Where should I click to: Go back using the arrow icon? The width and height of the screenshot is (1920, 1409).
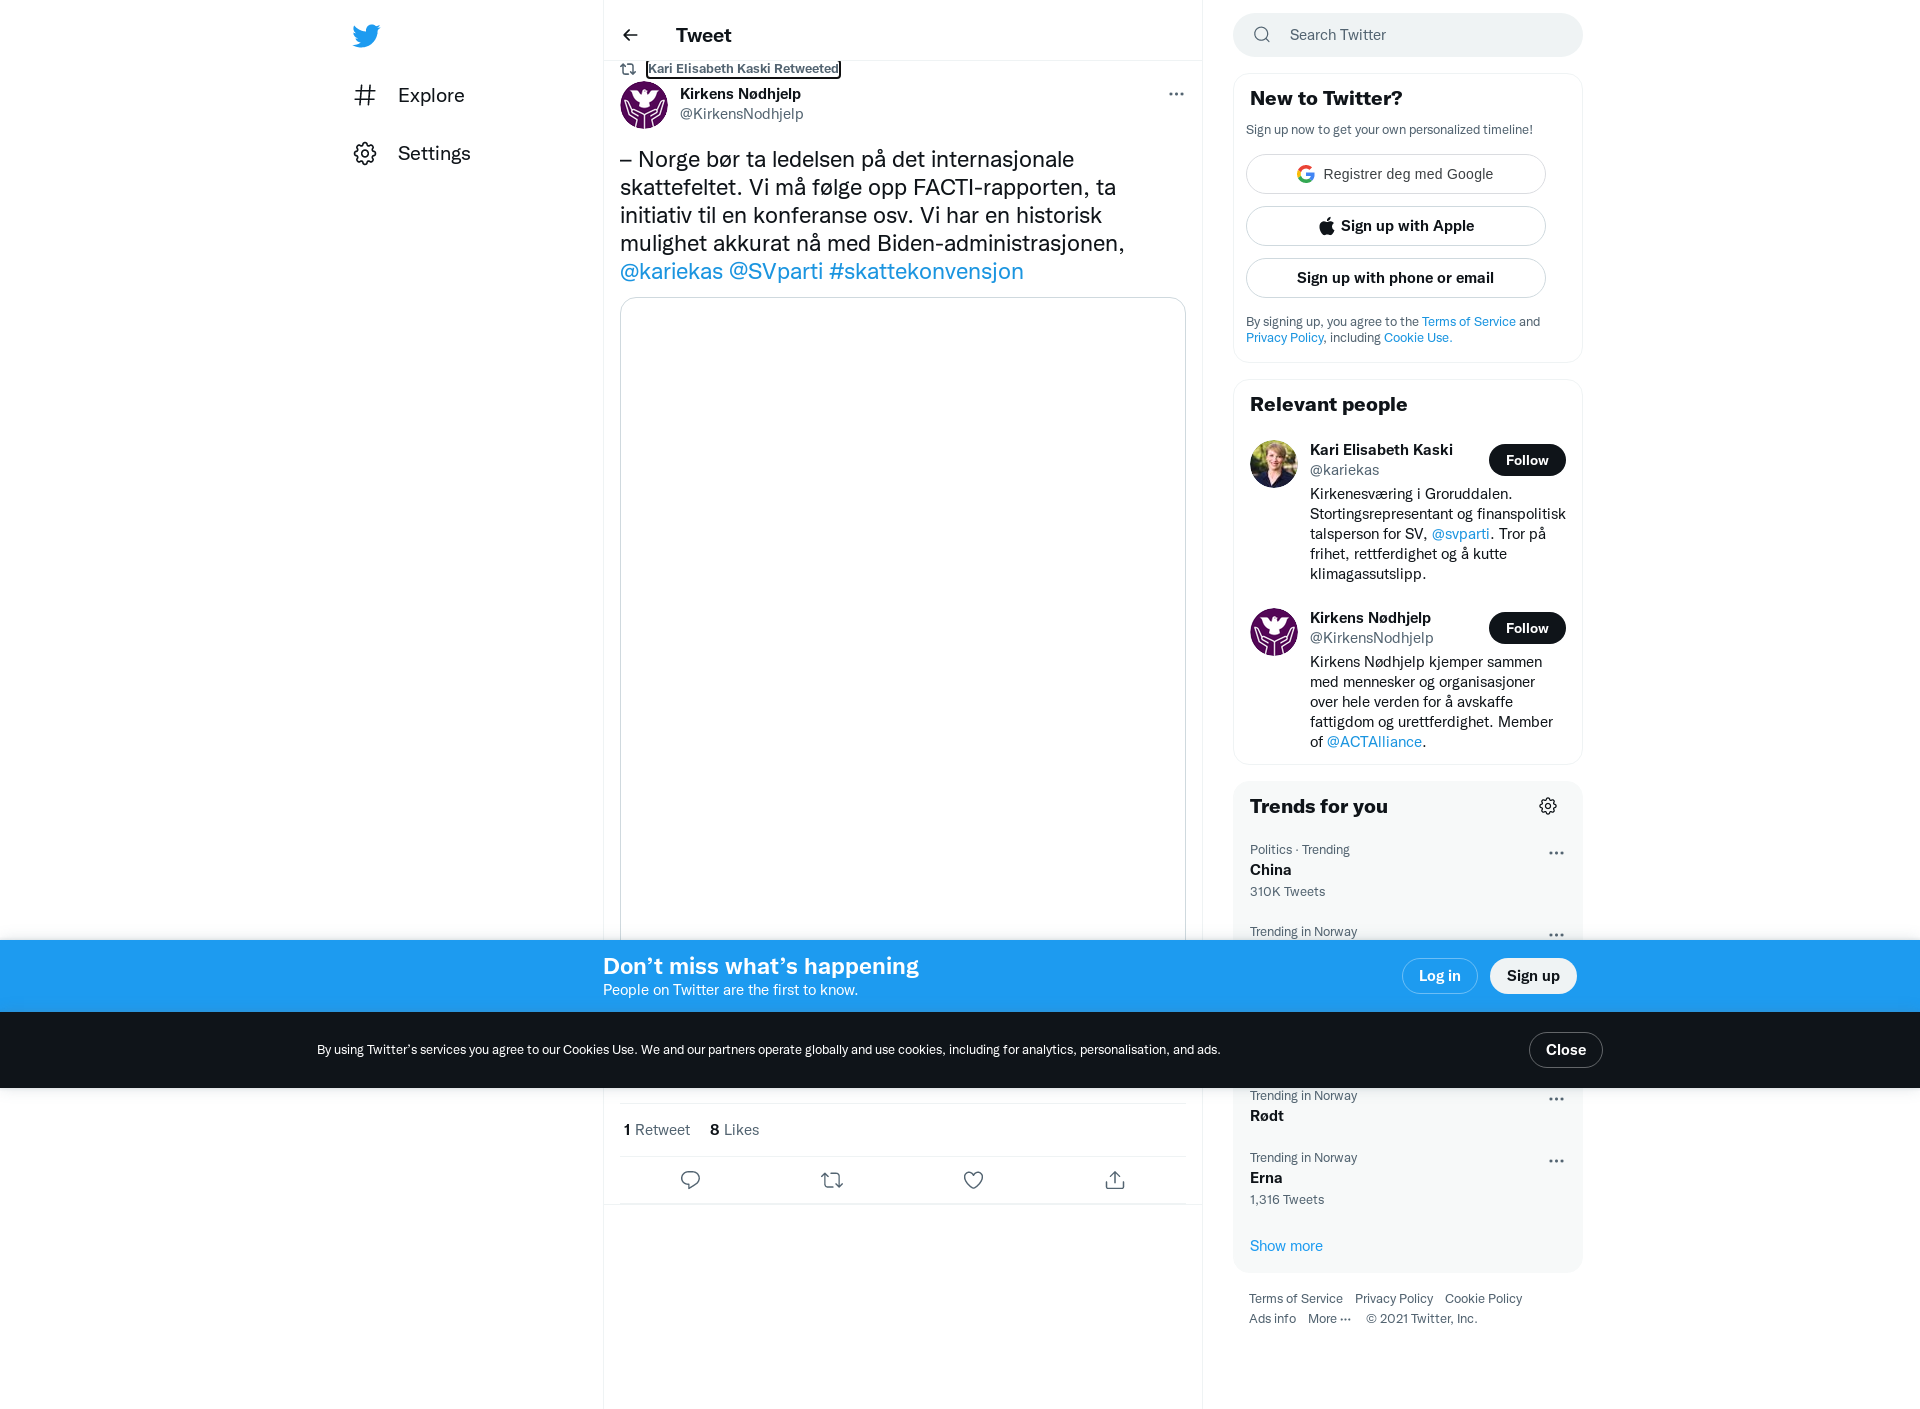click(630, 35)
